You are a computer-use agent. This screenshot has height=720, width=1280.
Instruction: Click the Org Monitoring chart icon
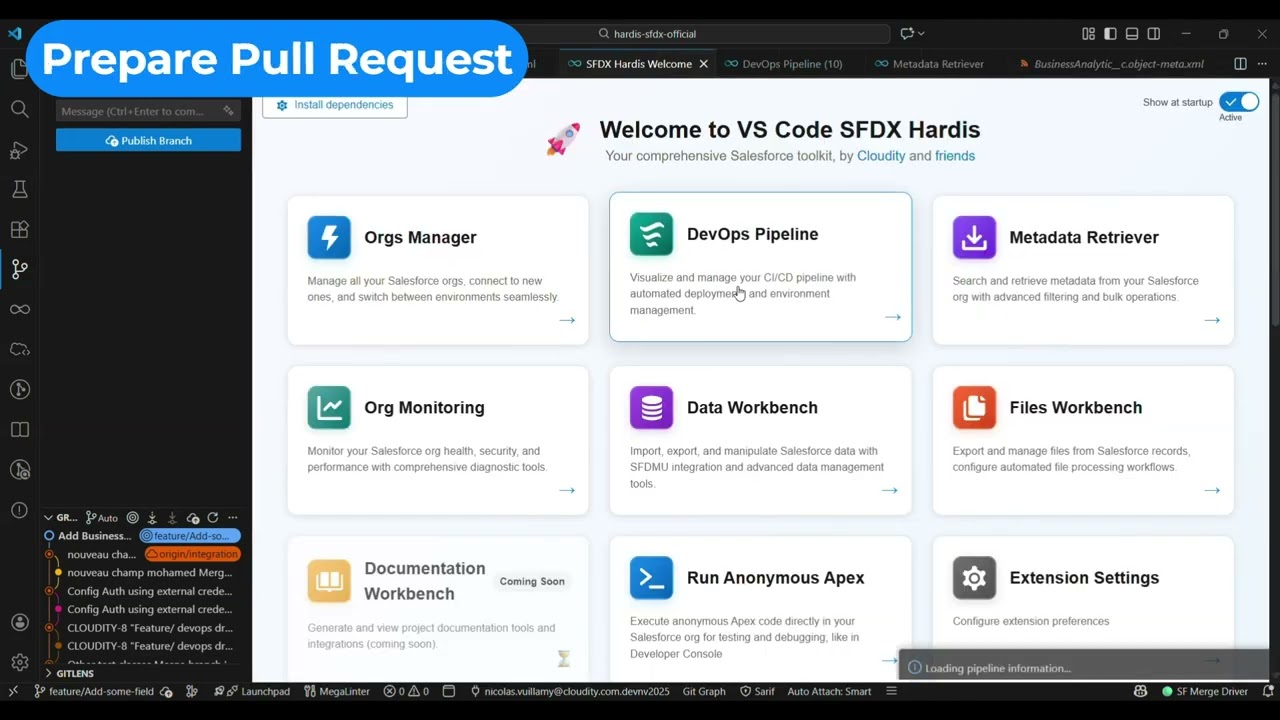(329, 408)
